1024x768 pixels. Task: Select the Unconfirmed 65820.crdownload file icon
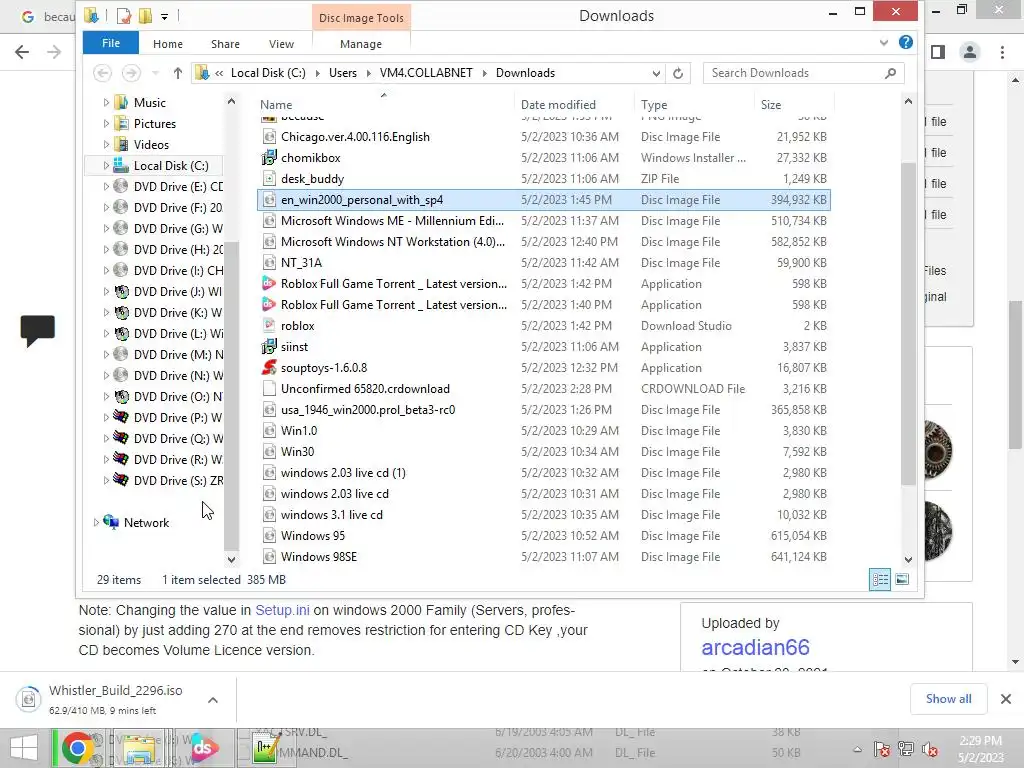click(x=269, y=389)
